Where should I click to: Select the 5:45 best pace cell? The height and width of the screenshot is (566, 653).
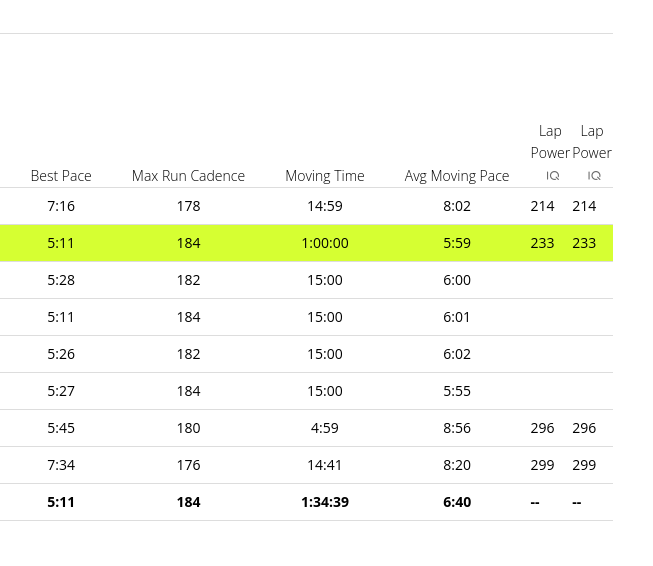pyautogui.click(x=61, y=429)
